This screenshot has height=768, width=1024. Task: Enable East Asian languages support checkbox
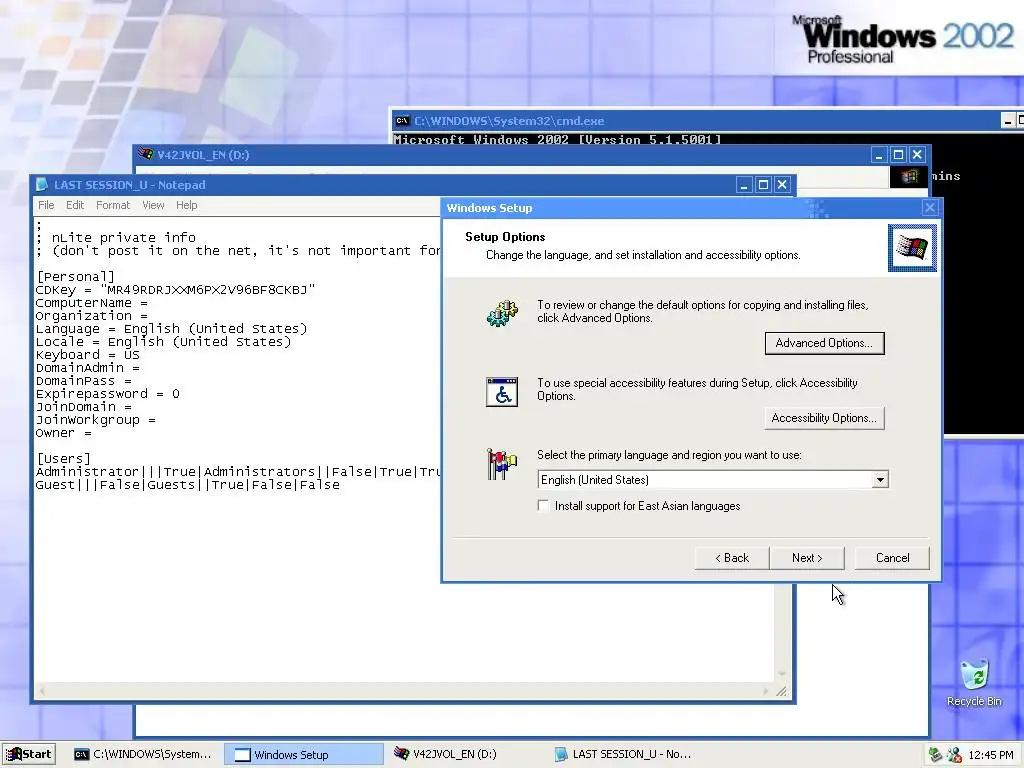click(543, 505)
